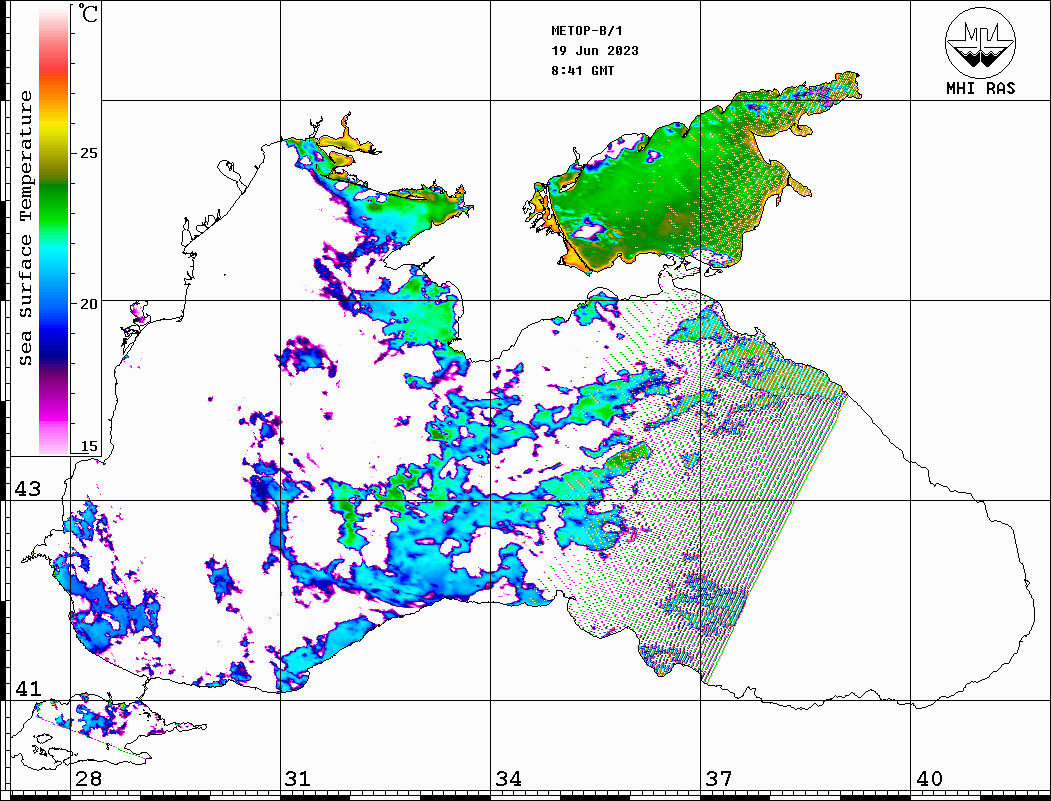Click the longitude label 31
This screenshot has height=801, width=1051.
coord(297,779)
